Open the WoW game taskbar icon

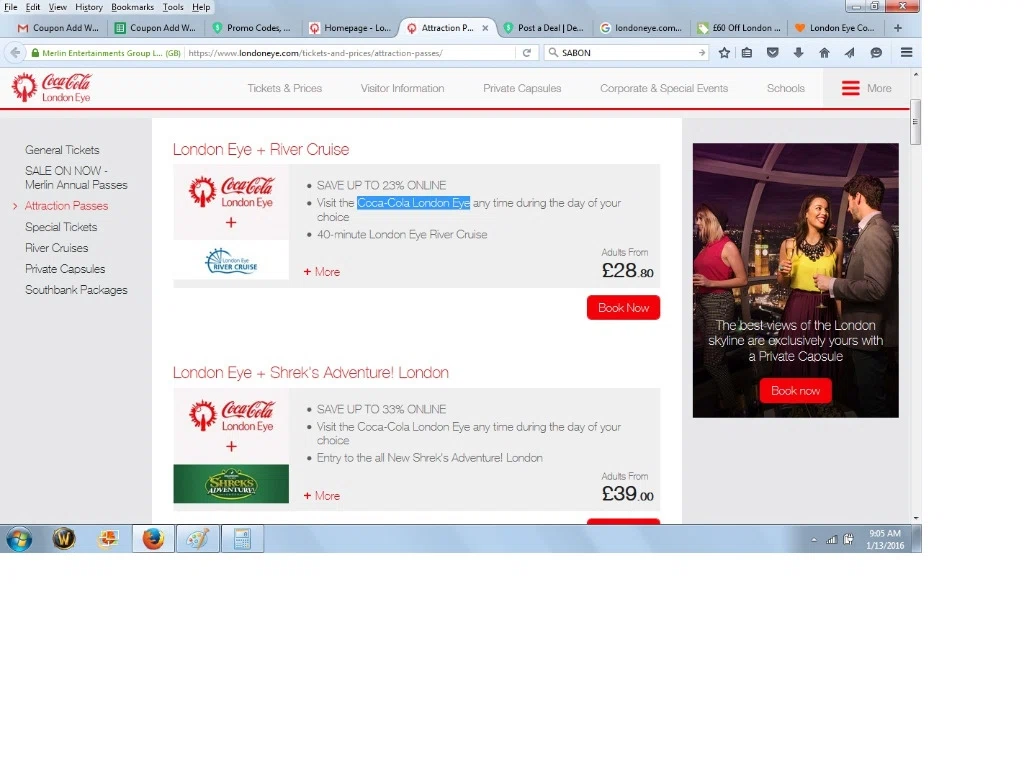[x=64, y=539]
